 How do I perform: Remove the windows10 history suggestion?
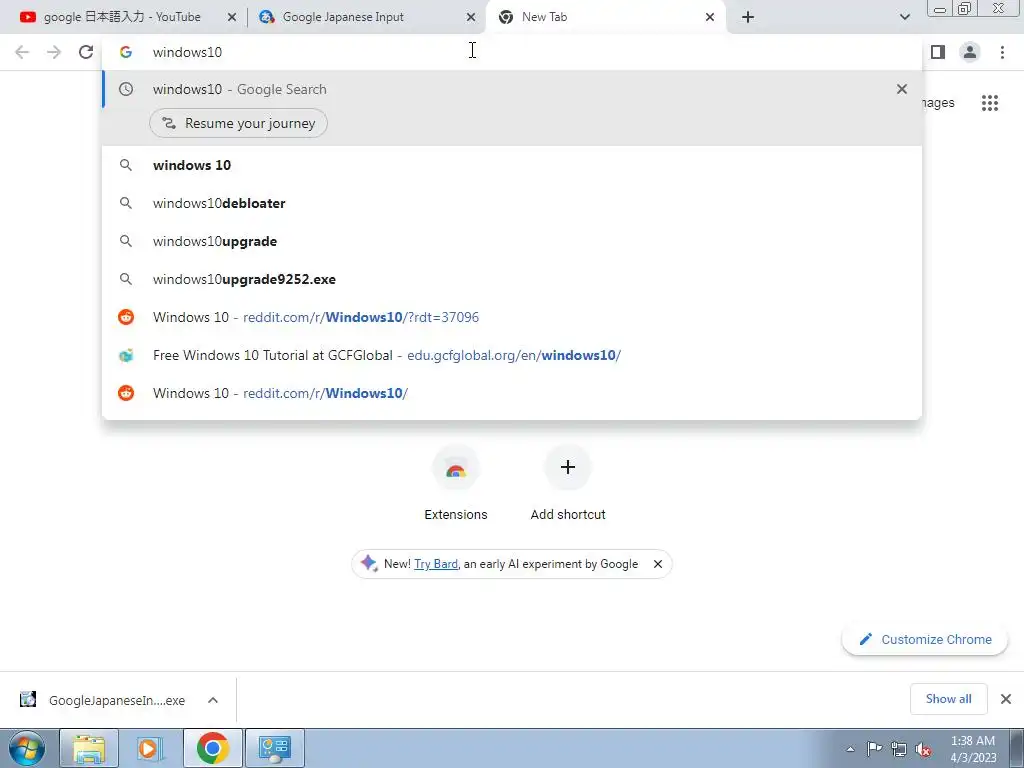(x=902, y=89)
